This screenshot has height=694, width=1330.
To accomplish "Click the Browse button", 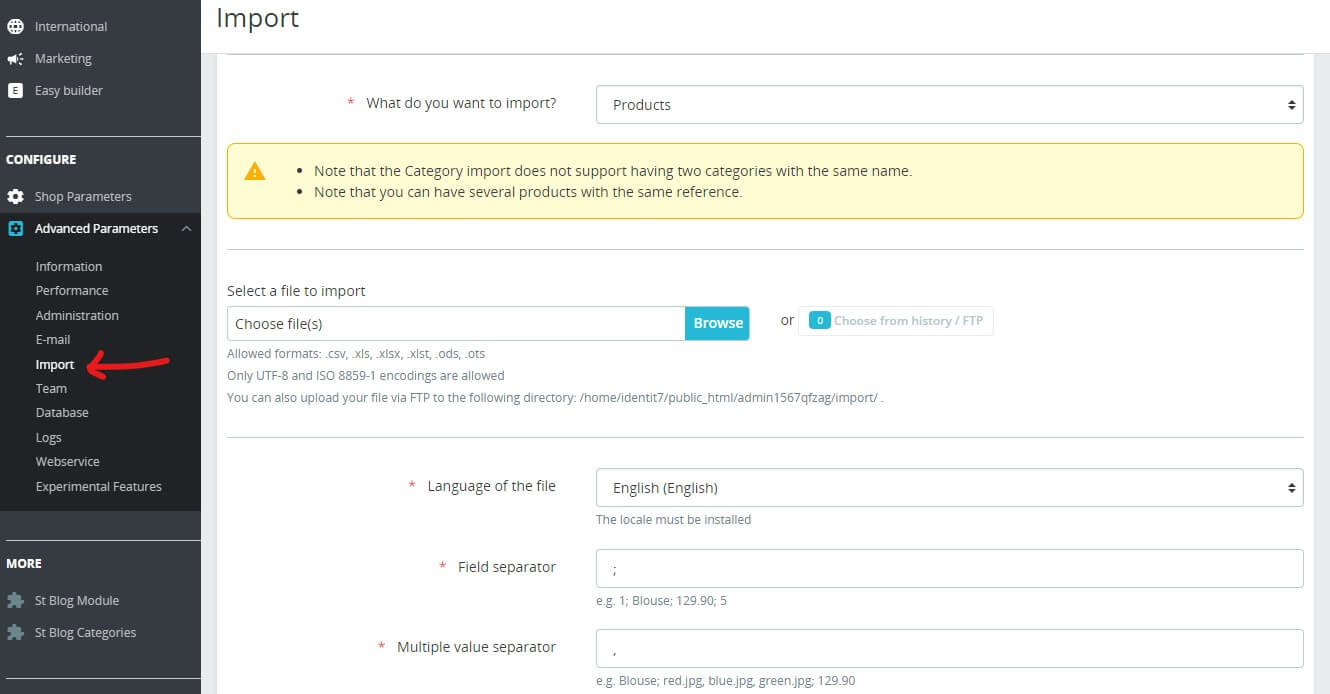I will point(718,323).
